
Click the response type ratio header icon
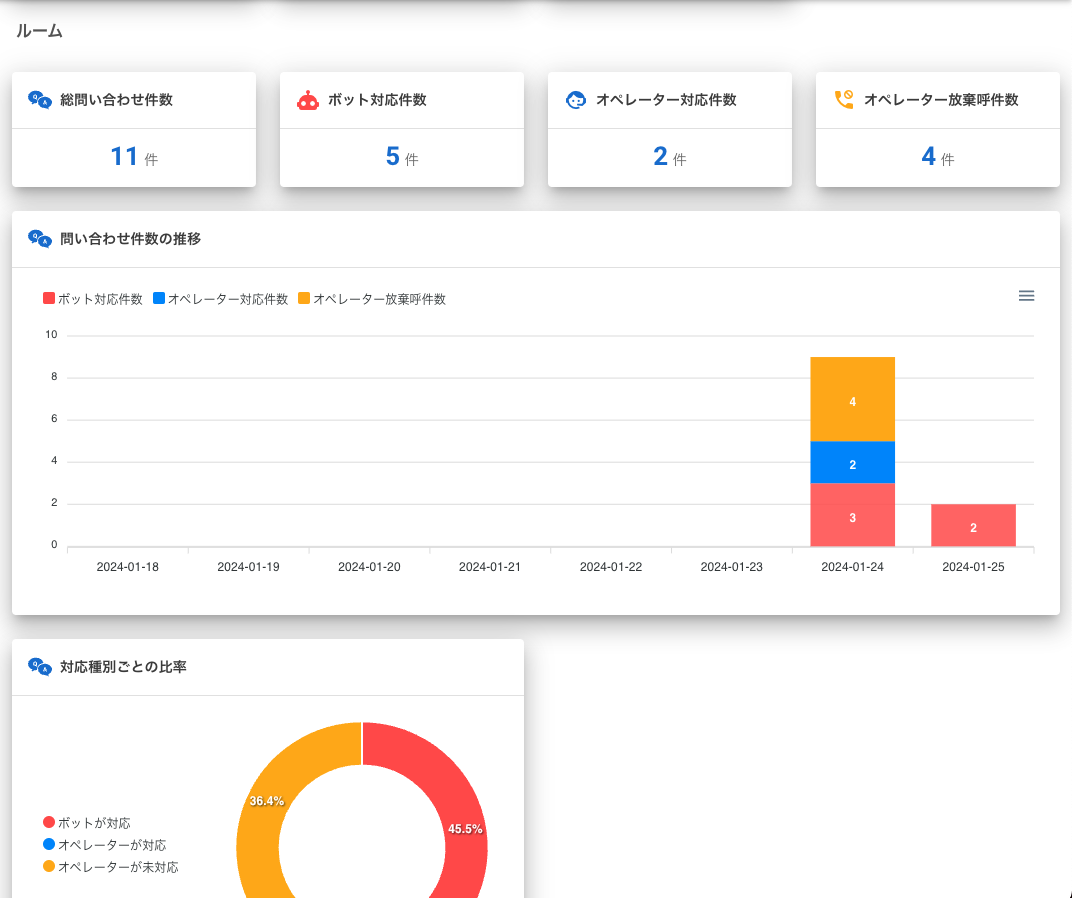[x=40, y=667]
